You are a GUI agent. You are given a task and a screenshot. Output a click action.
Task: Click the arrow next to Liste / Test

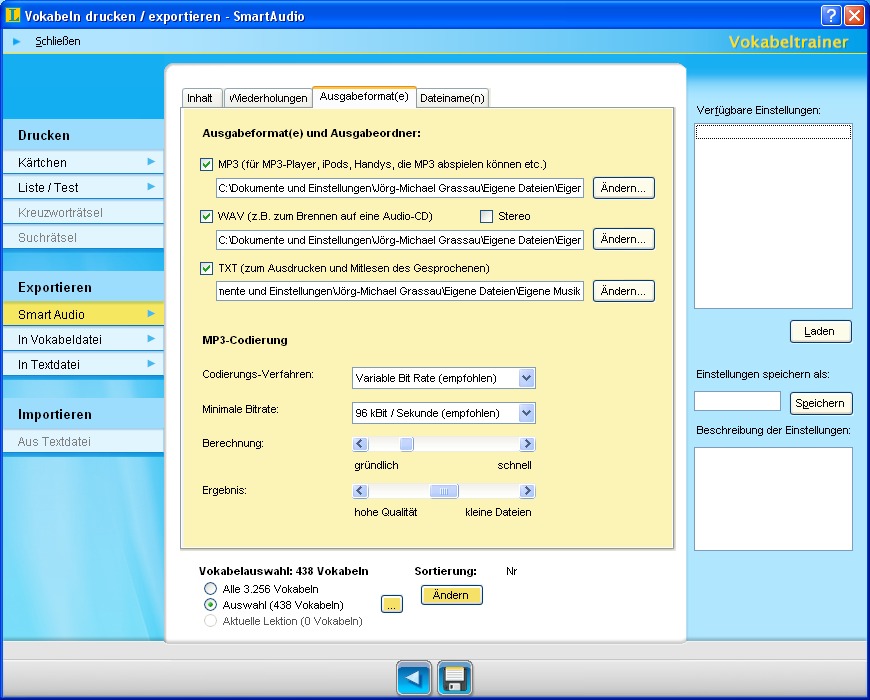151,186
